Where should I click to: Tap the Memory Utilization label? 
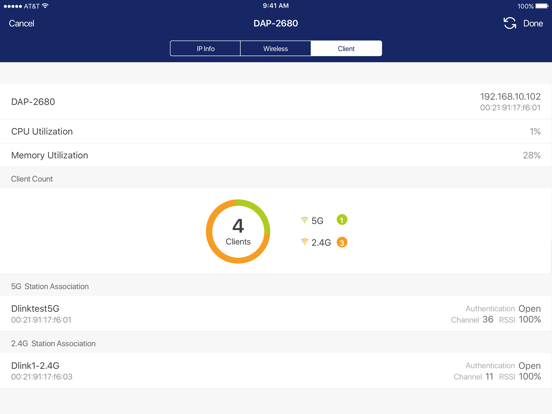[x=50, y=155]
